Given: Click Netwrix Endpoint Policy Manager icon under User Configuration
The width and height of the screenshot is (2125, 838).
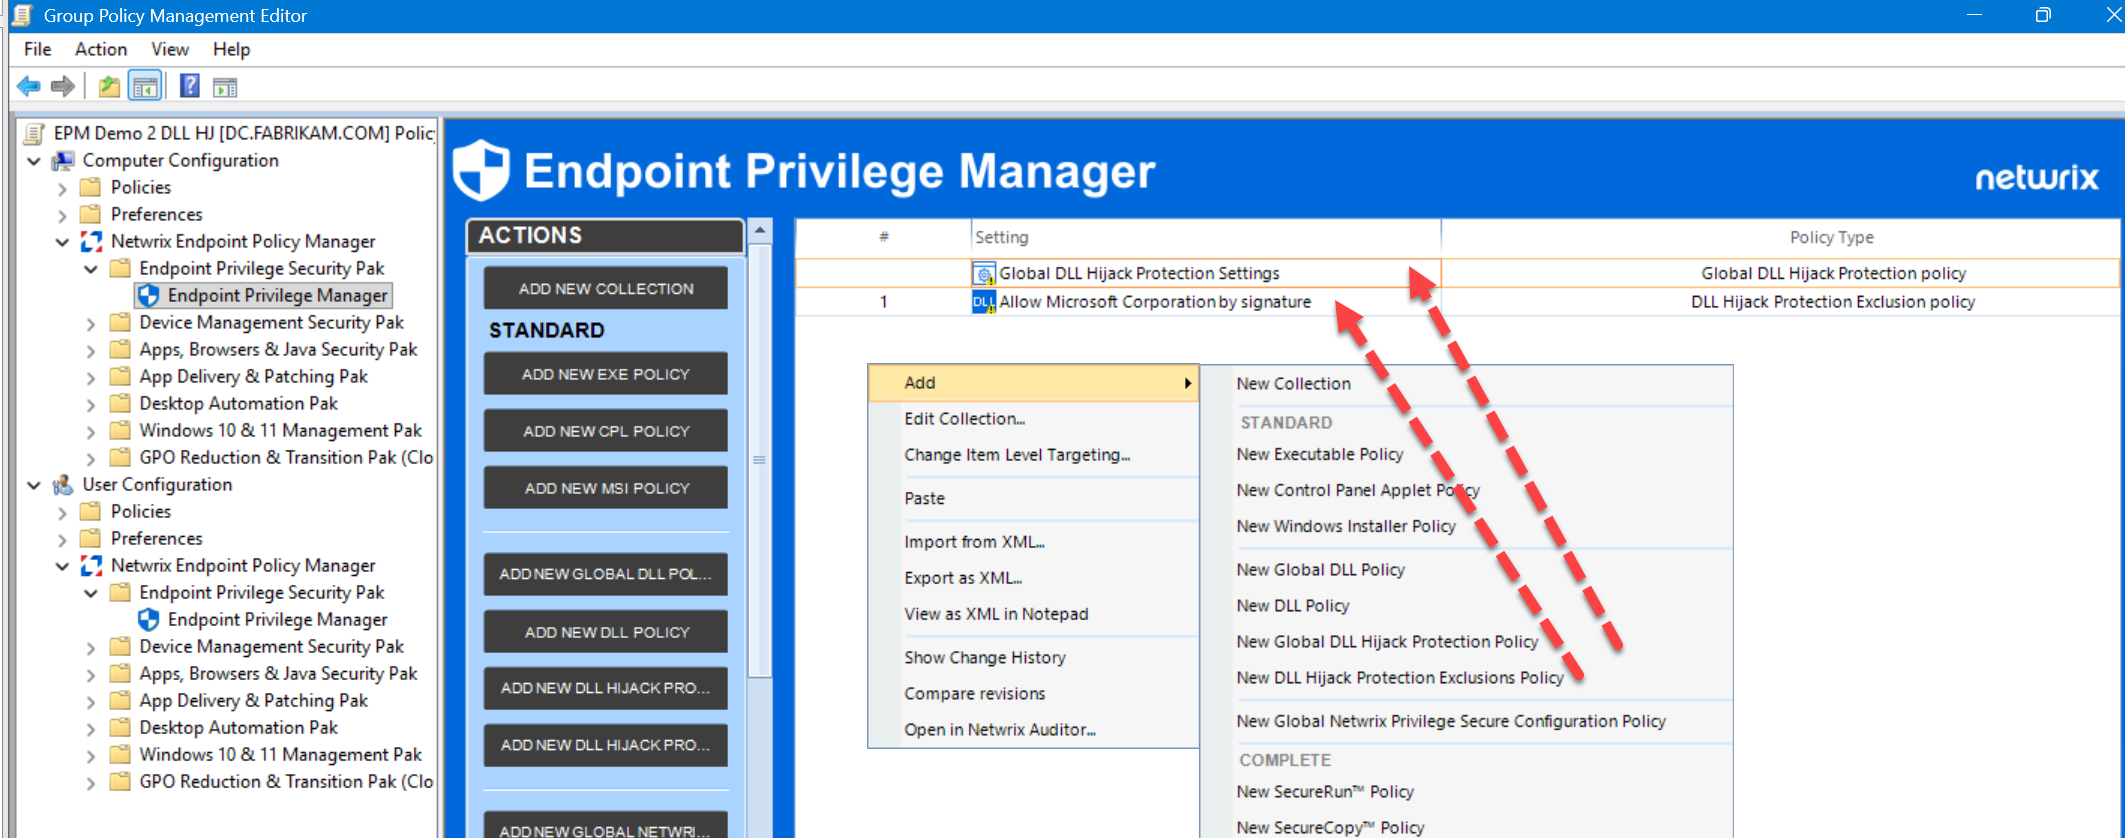Looking at the screenshot, I should pyautogui.click(x=92, y=565).
